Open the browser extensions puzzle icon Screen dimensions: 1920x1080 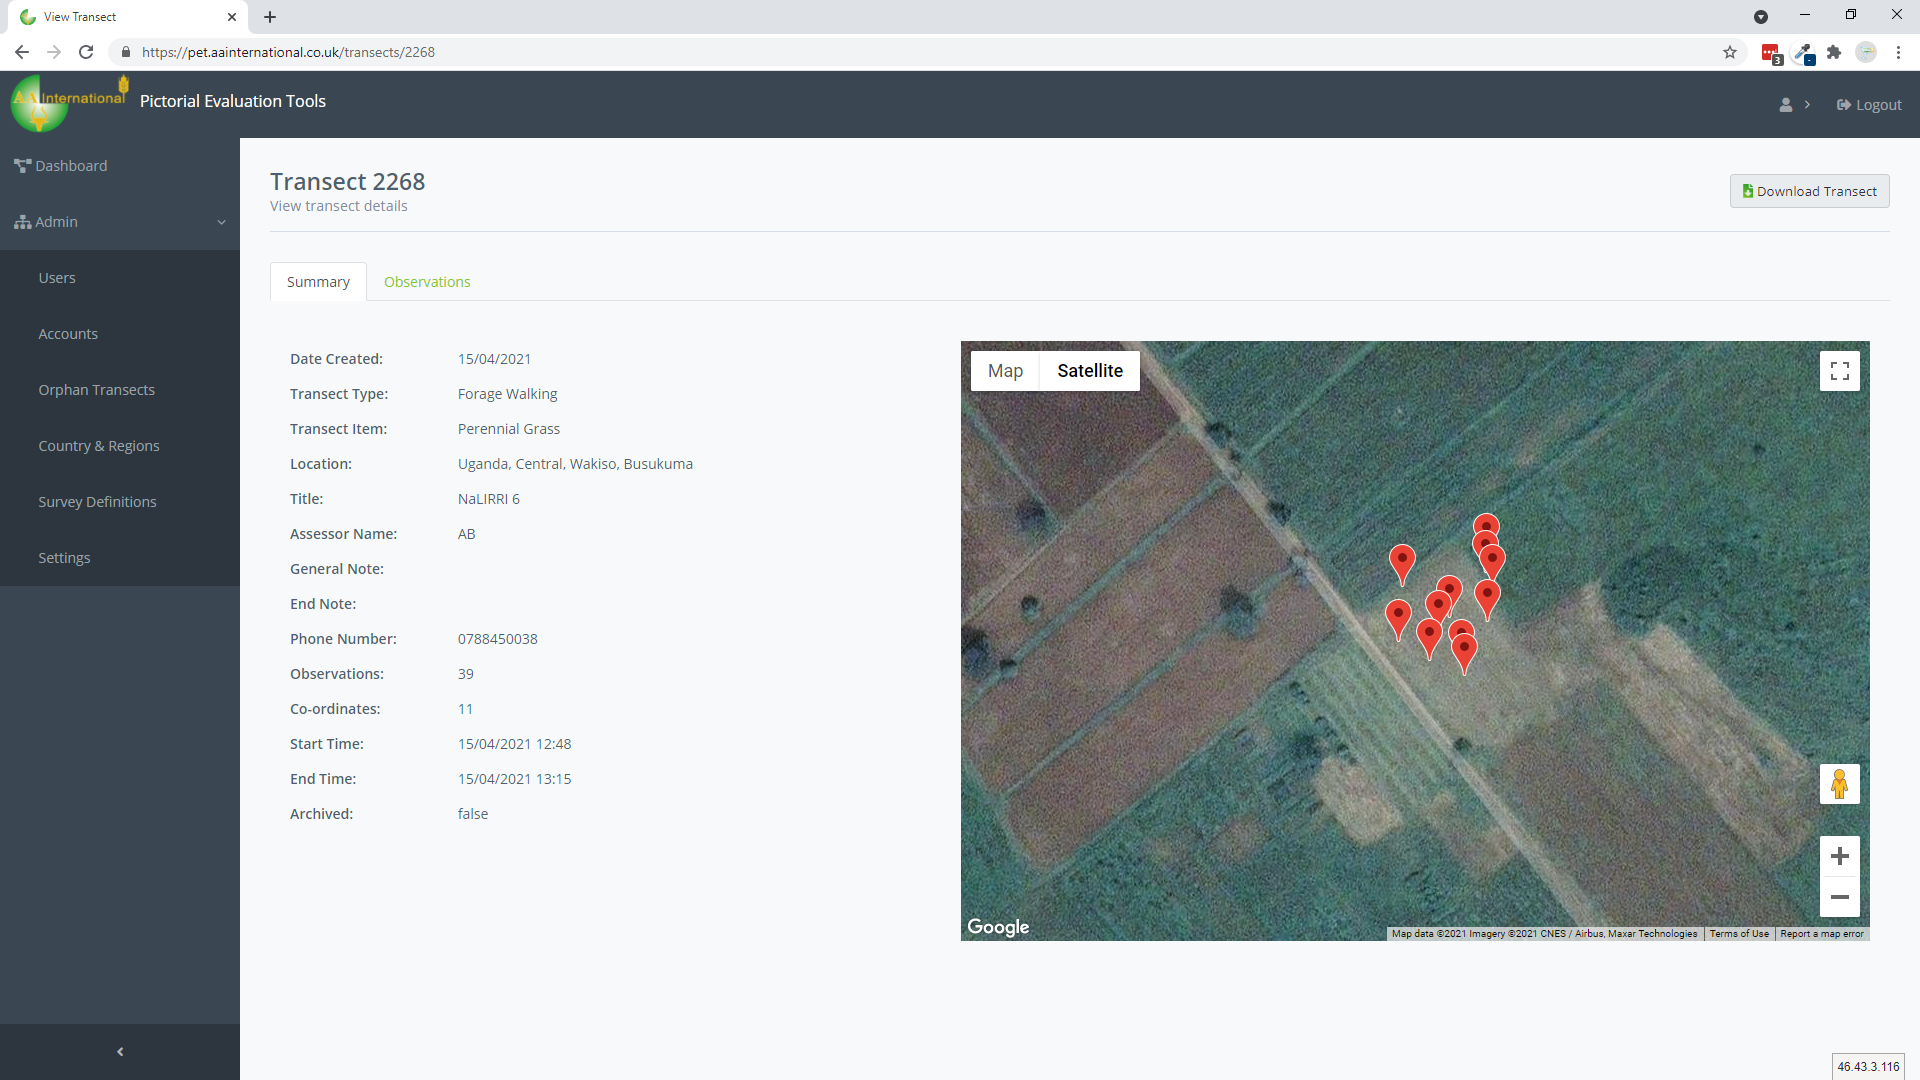(1834, 52)
